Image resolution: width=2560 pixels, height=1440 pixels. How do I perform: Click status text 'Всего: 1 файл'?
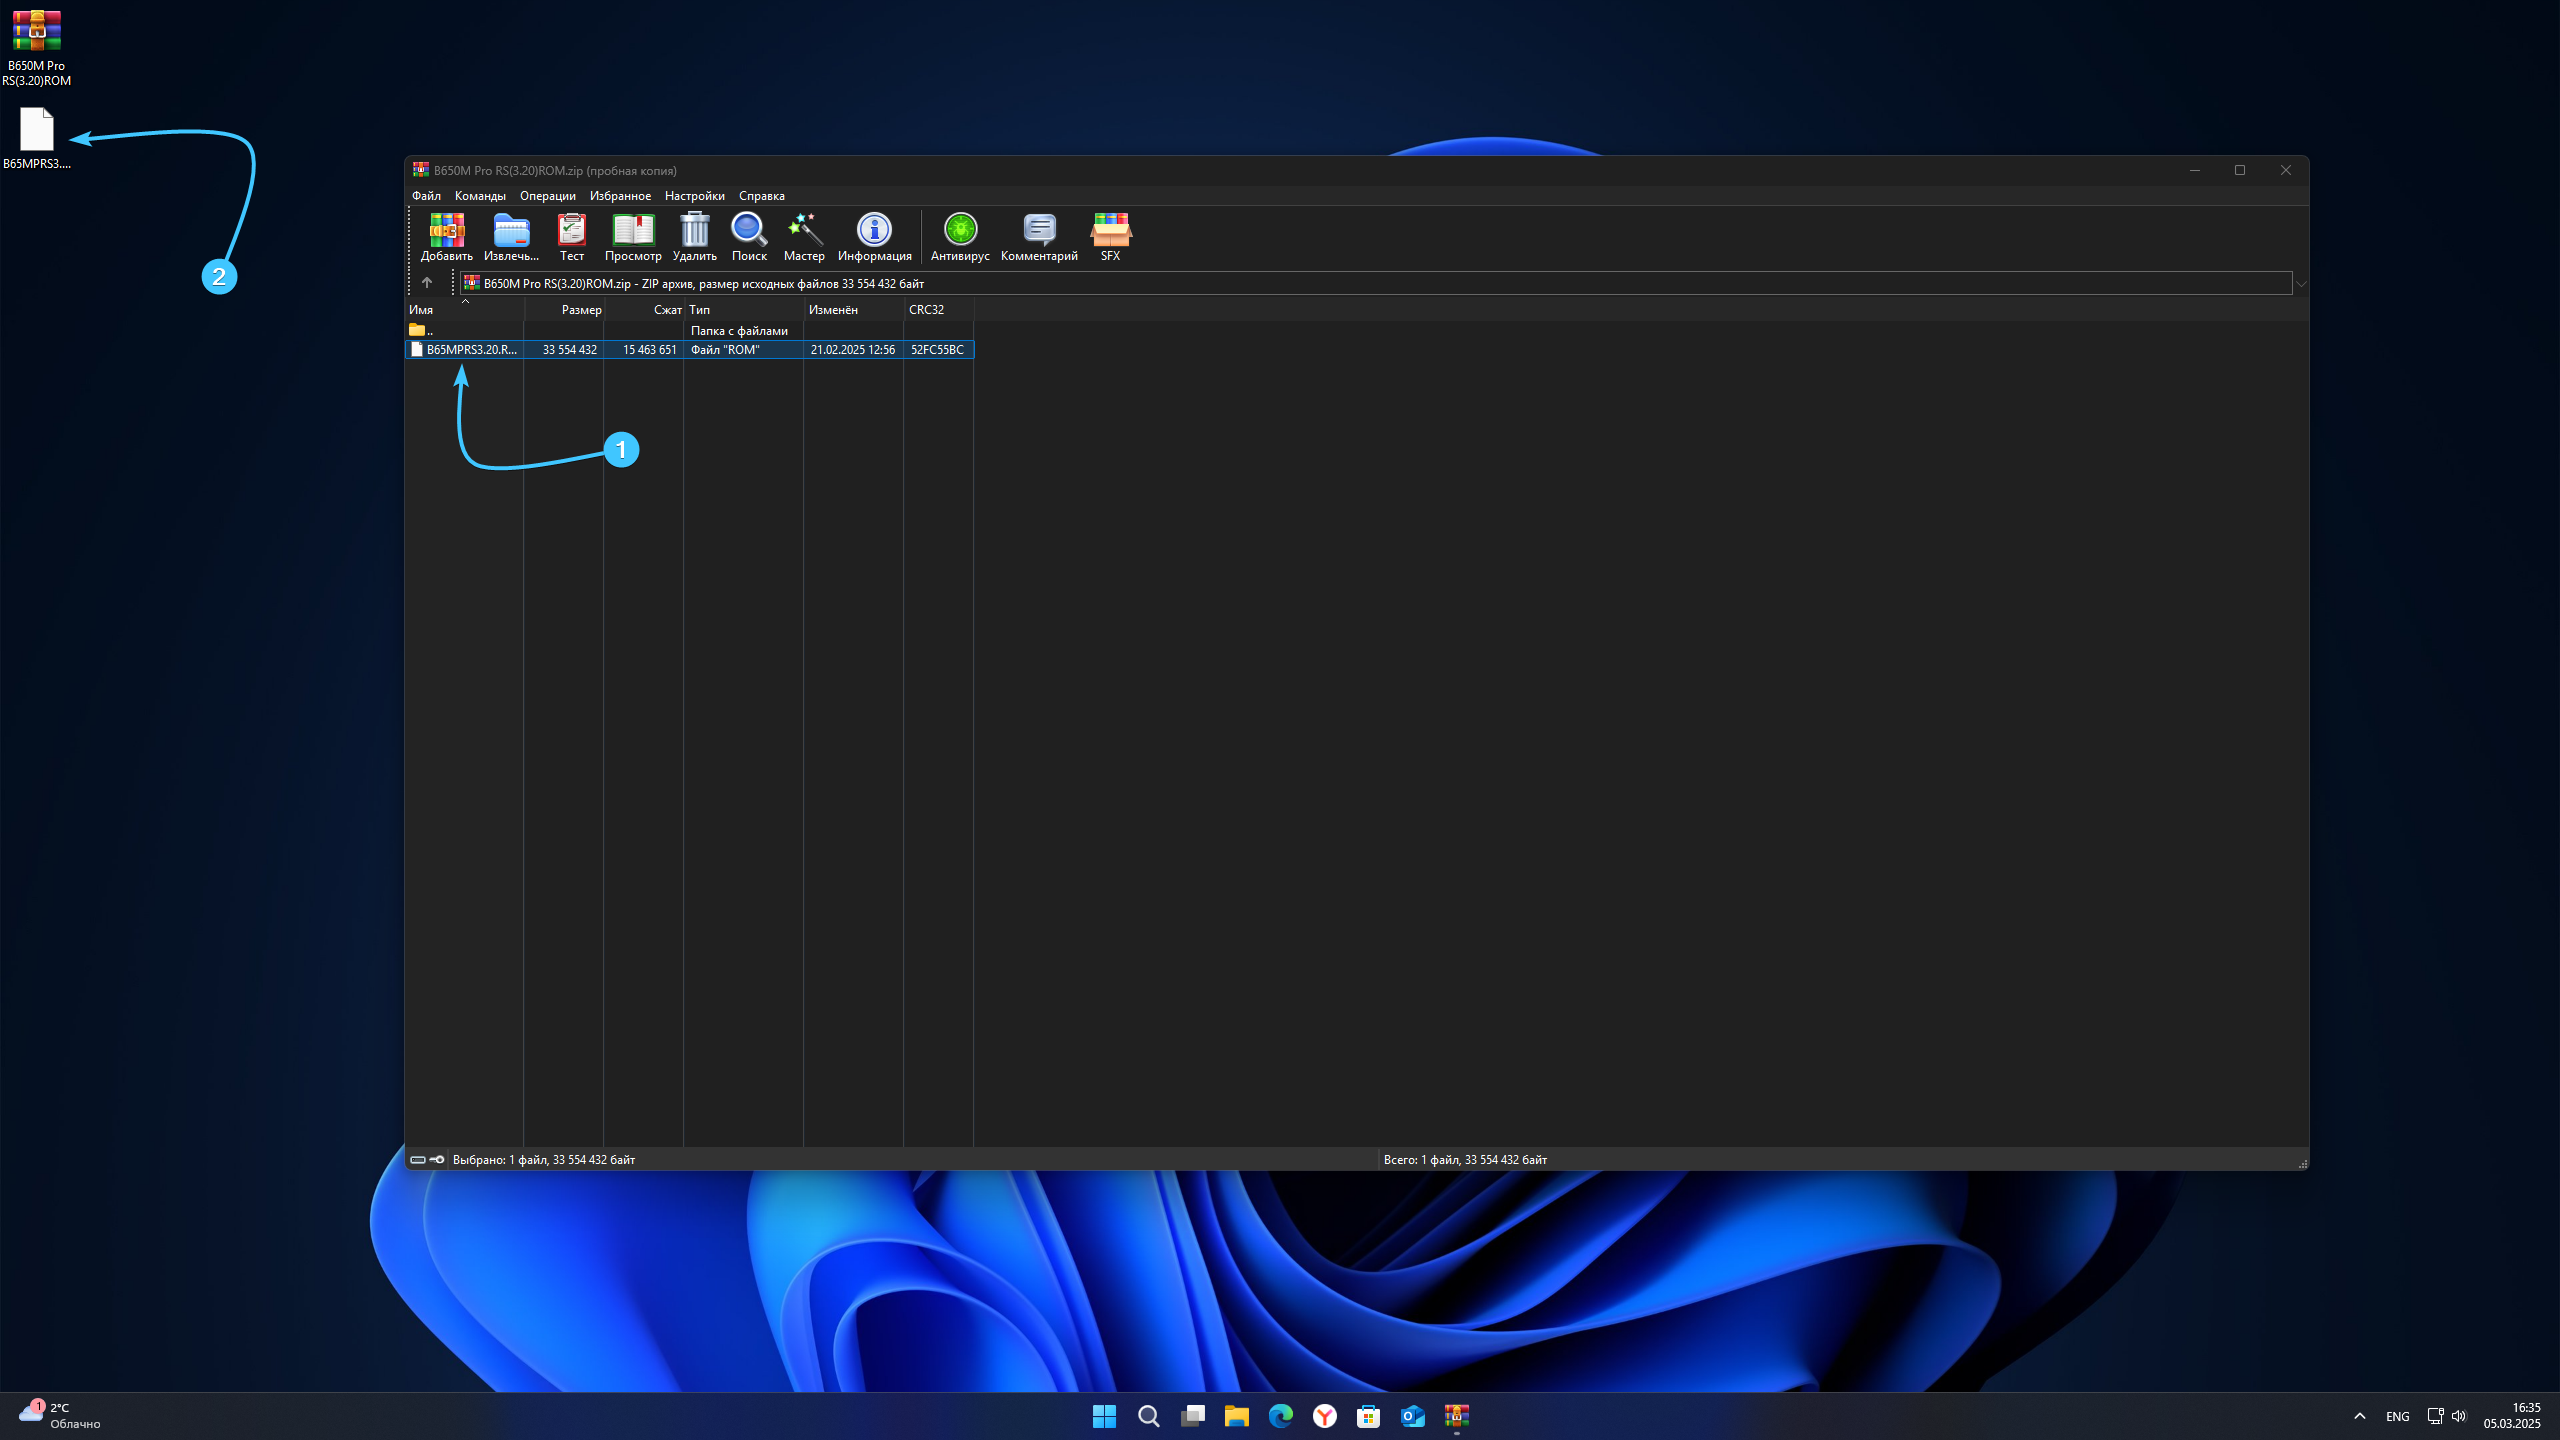point(1465,1160)
